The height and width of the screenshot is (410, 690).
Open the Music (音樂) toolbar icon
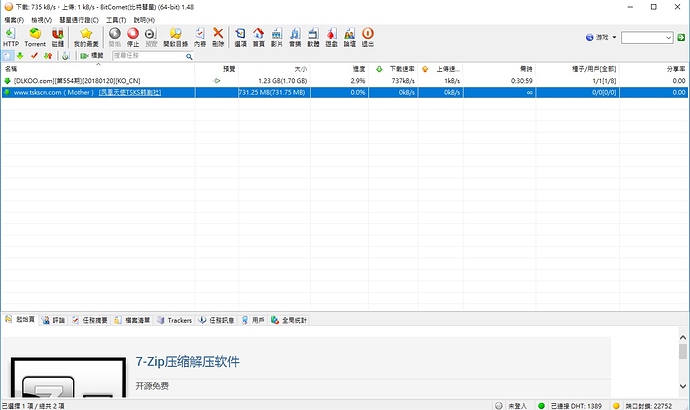pos(295,37)
